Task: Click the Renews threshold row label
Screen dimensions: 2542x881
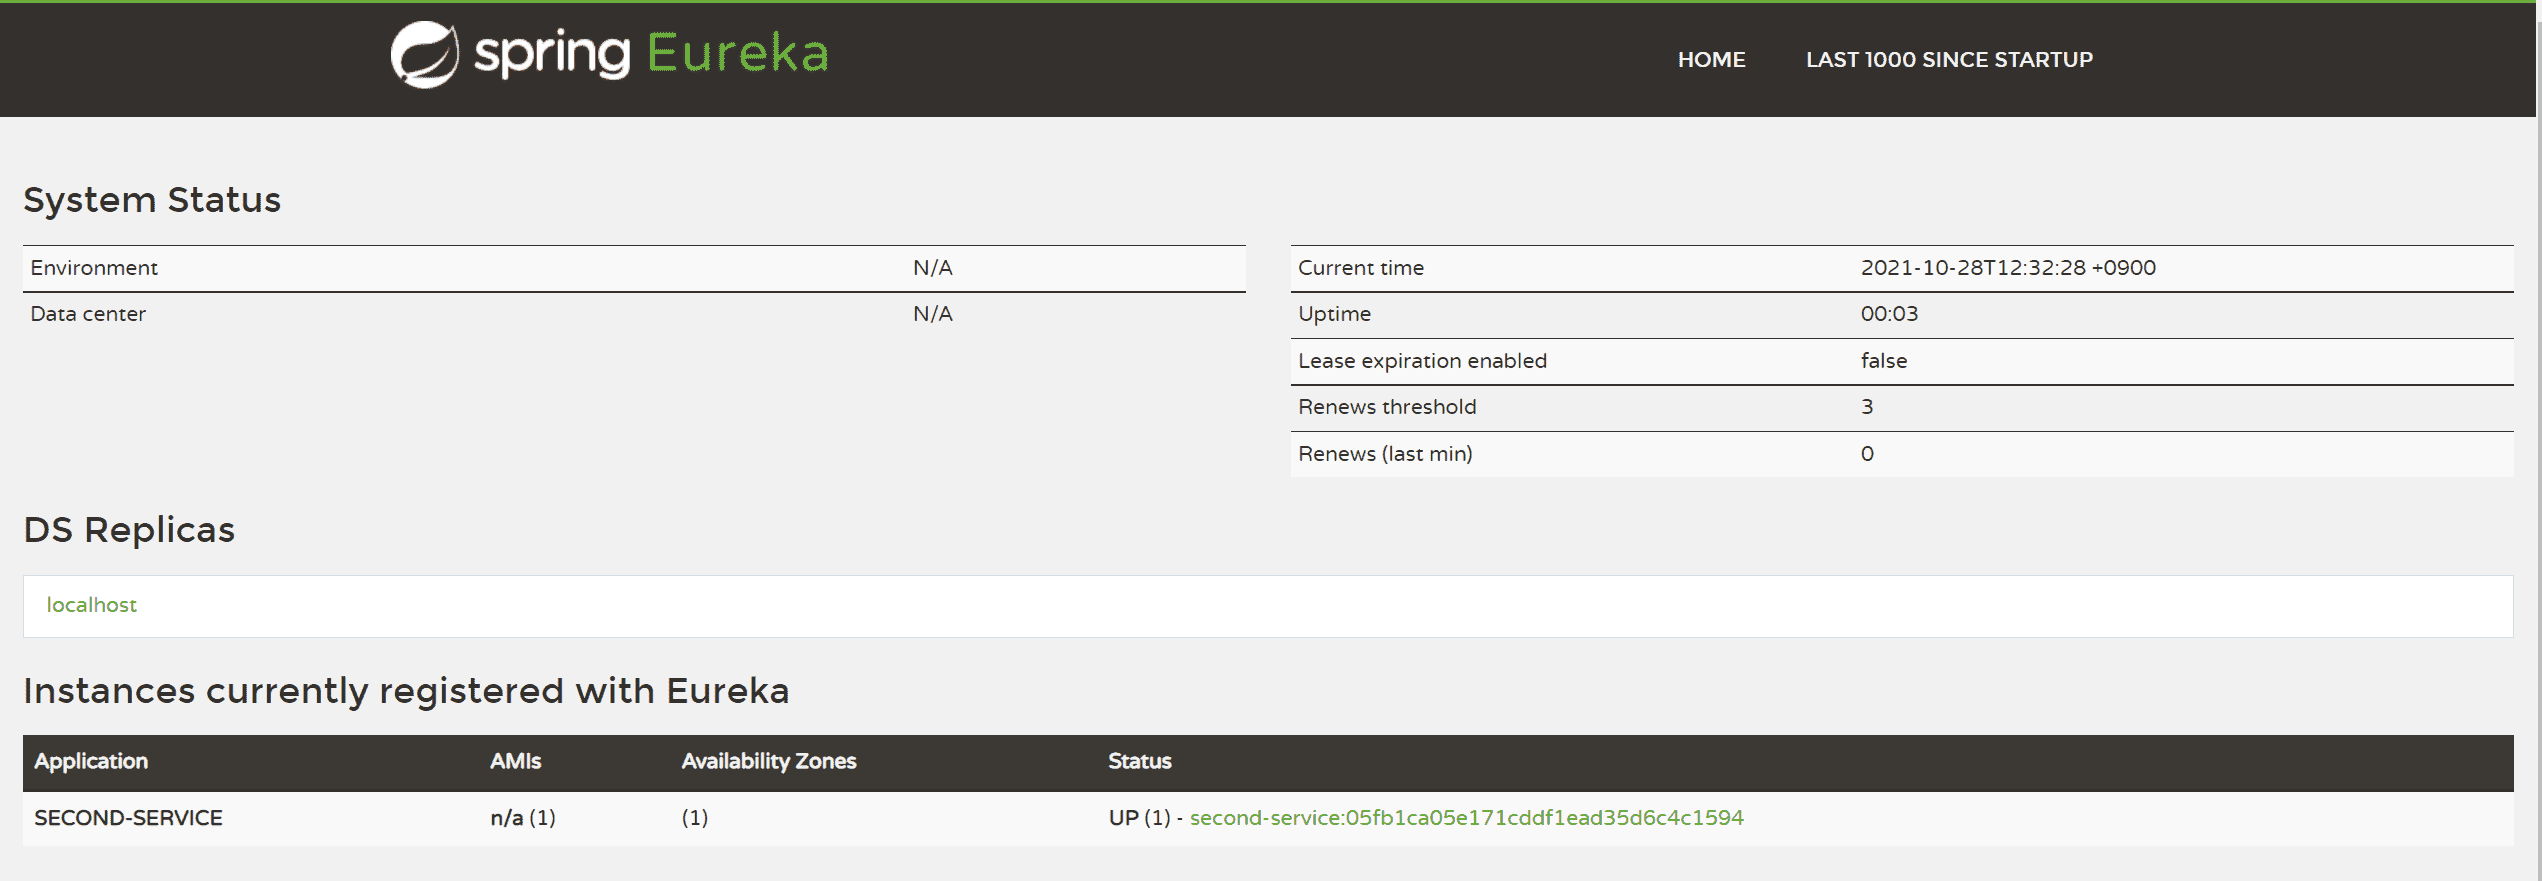Action: 1387,407
